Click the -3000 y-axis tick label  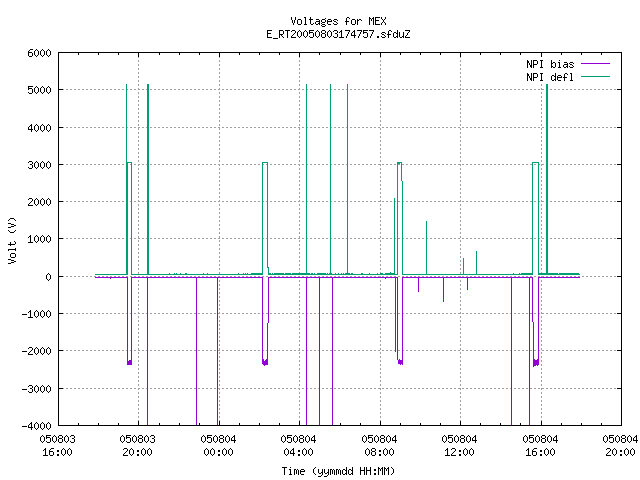(x=36, y=389)
